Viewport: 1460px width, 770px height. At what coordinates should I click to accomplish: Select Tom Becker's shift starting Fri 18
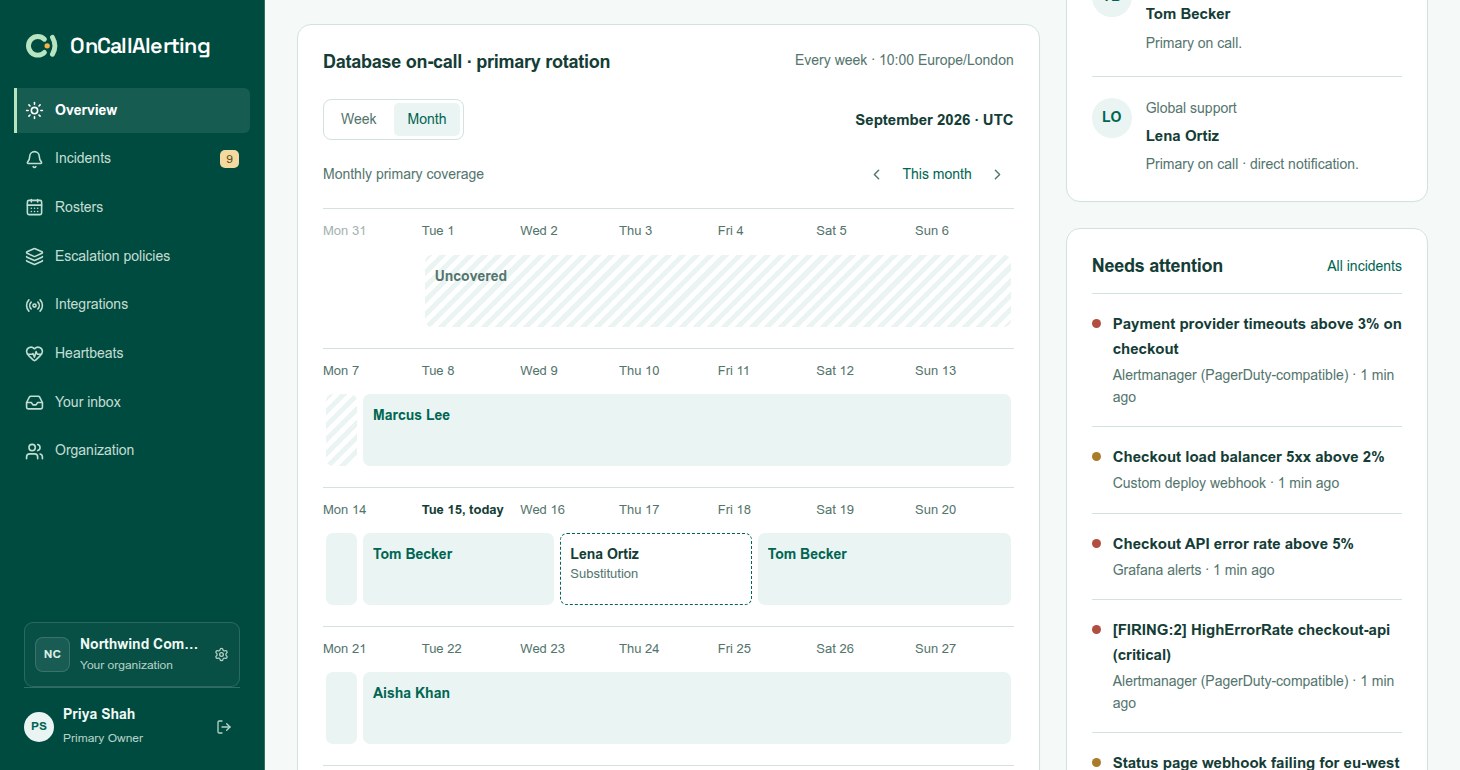tap(884, 569)
